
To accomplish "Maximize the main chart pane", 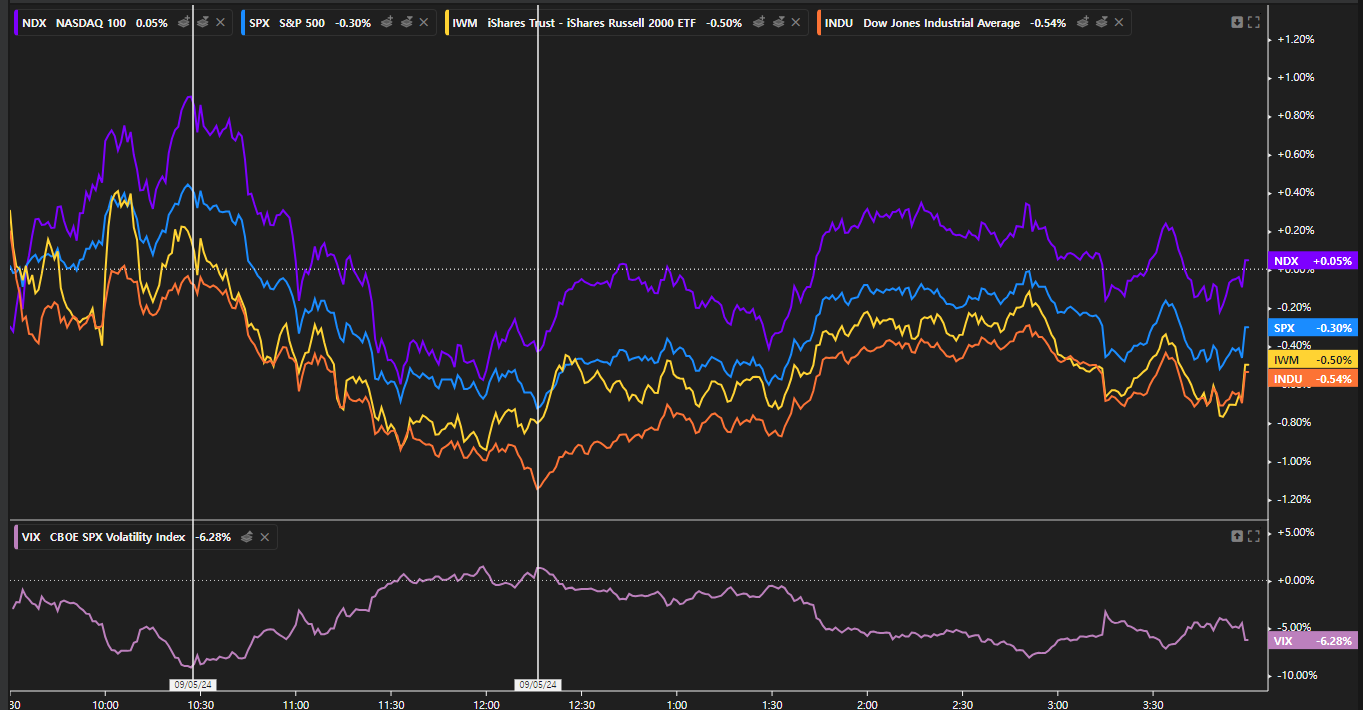I will coord(1254,22).
